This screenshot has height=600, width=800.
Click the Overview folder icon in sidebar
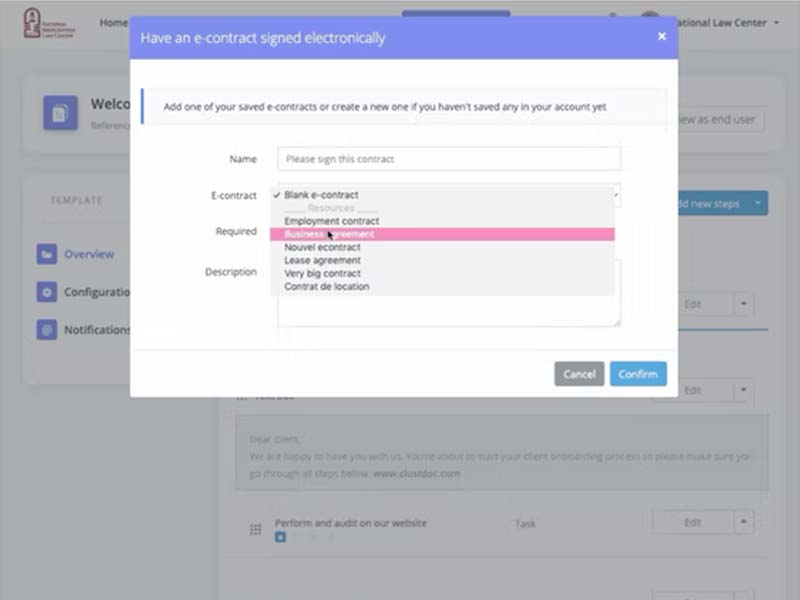coord(46,254)
